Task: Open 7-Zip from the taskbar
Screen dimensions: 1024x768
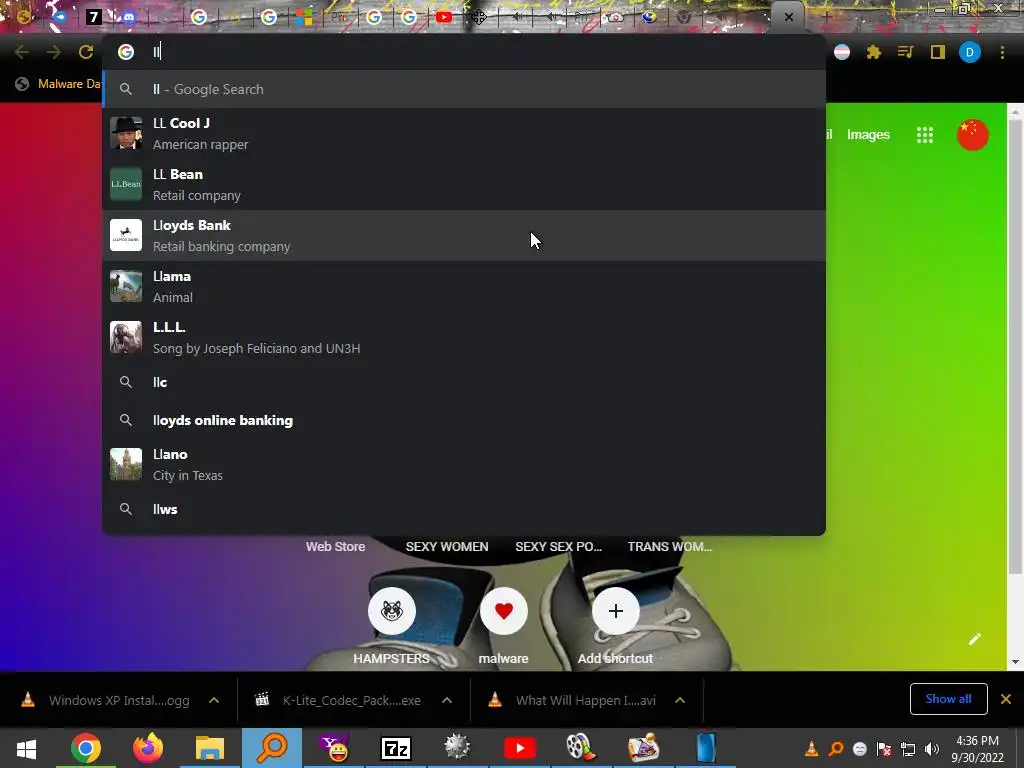Action: (x=396, y=748)
